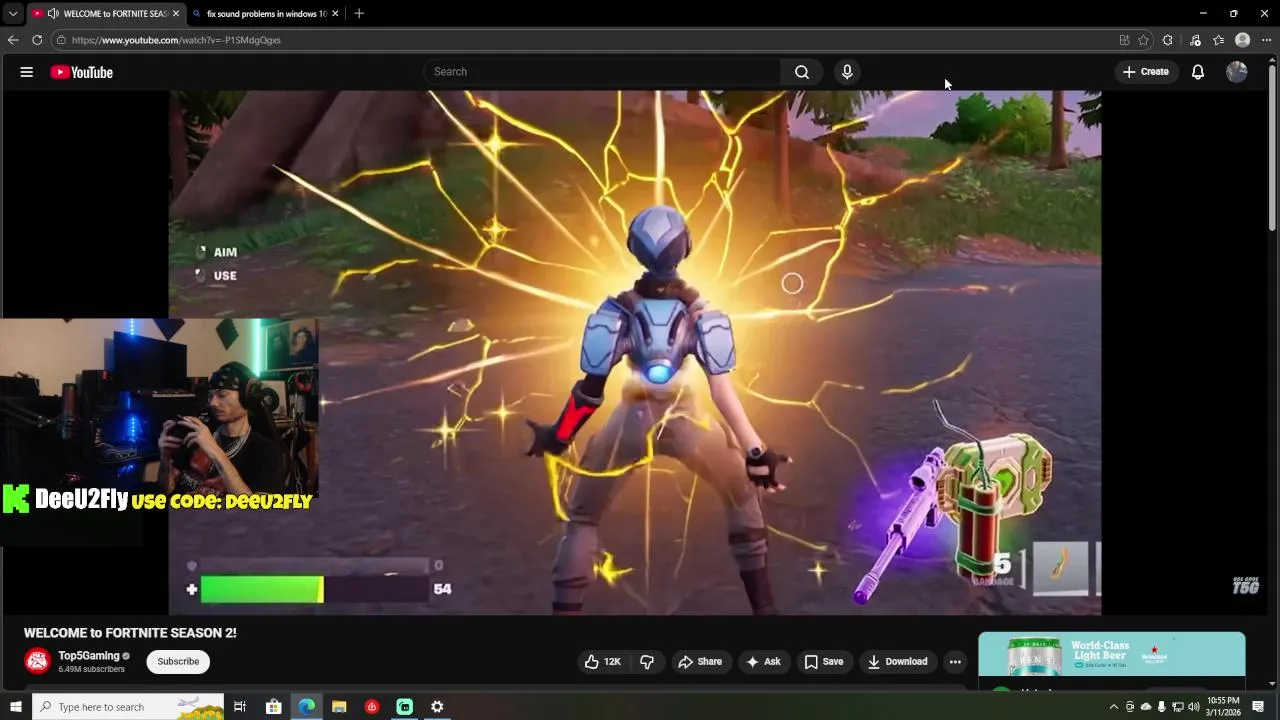Open the clock showing 10:55 PM
The width and height of the screenshot is (1280, 720).
tap(1224, 707)
